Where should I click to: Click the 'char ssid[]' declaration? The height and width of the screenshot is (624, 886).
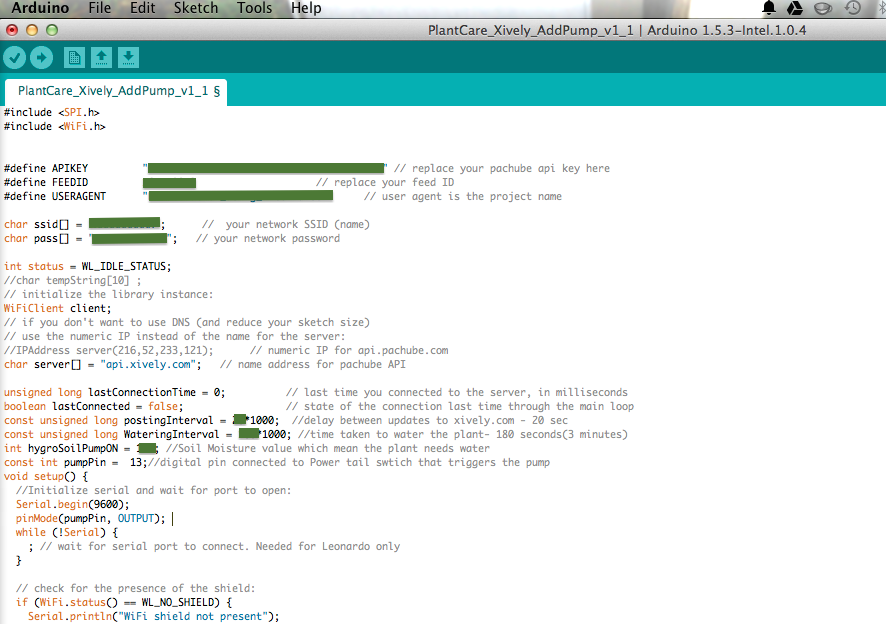click(x=36, y=224)
